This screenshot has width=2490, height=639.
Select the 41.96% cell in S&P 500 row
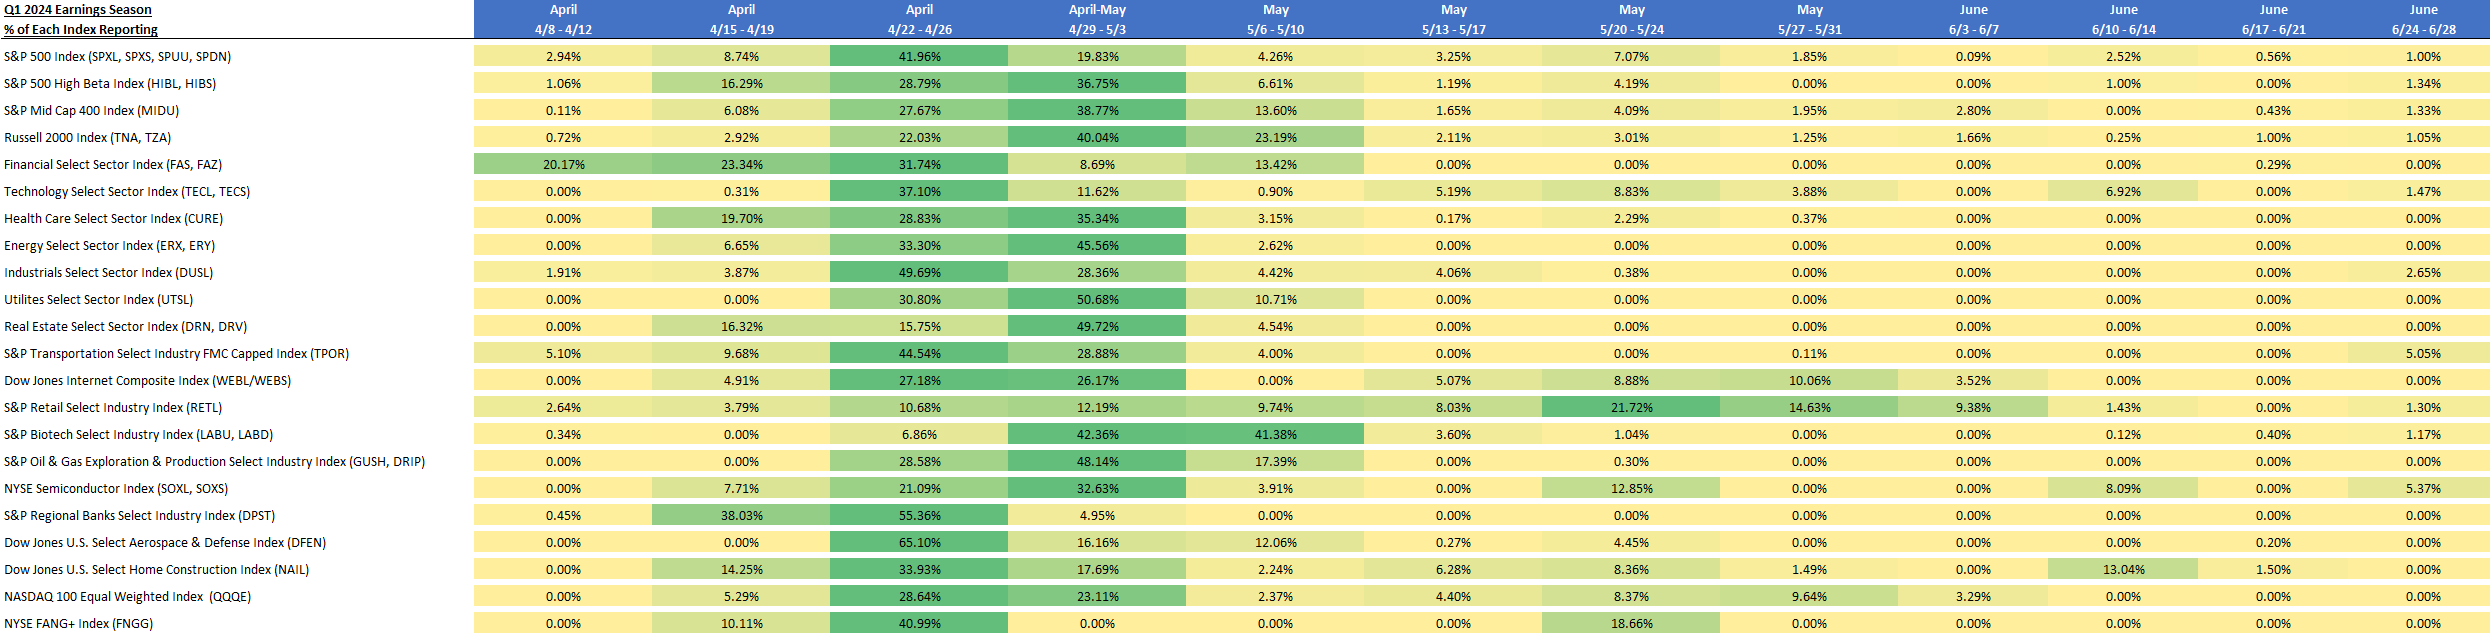coord(919,57)
